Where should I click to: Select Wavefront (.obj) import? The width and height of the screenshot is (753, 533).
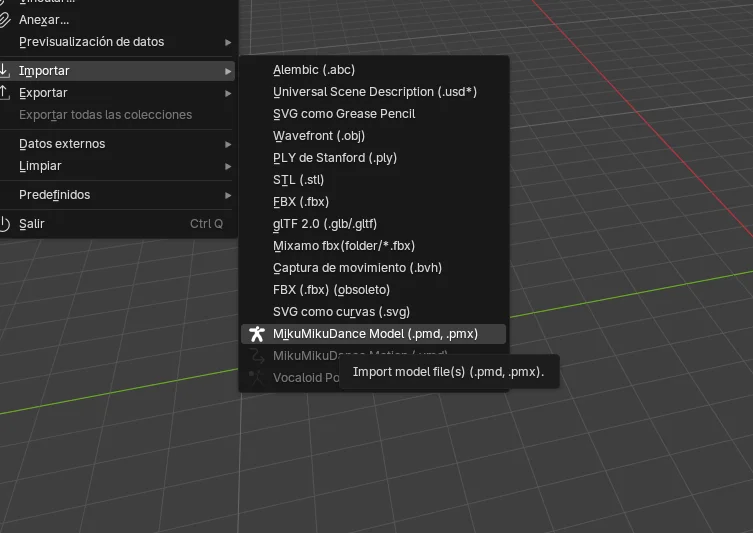(374, 136)
